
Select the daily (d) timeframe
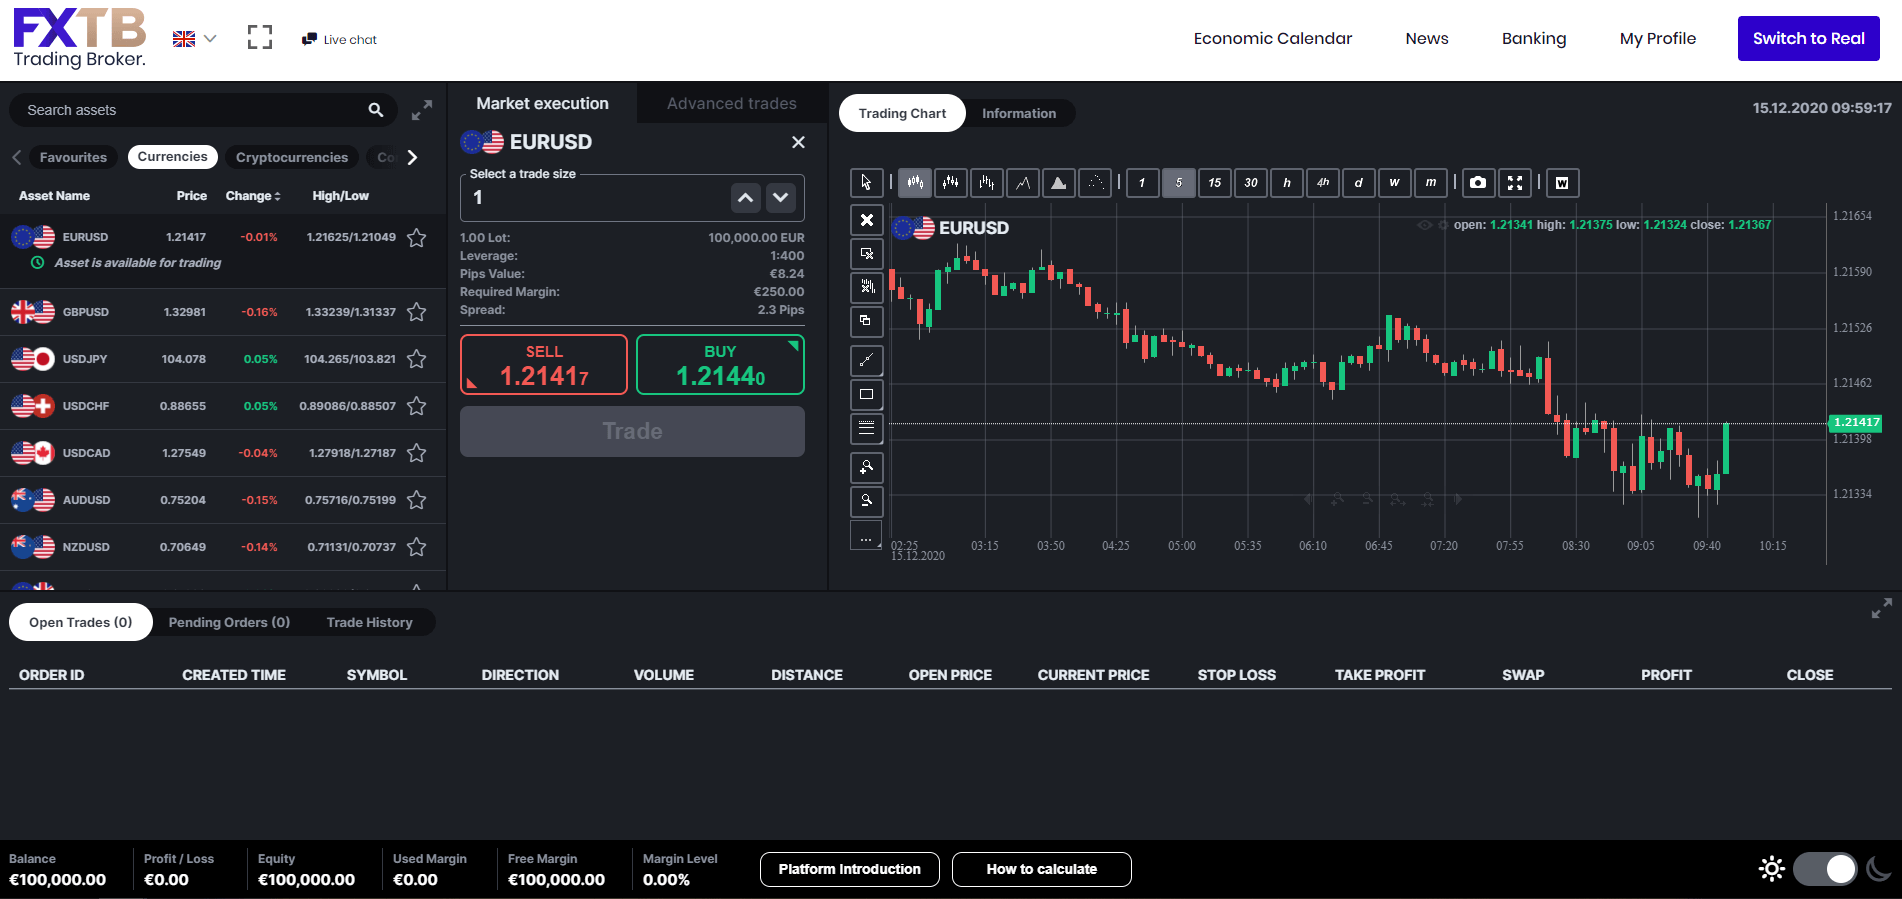[1358, 183]
